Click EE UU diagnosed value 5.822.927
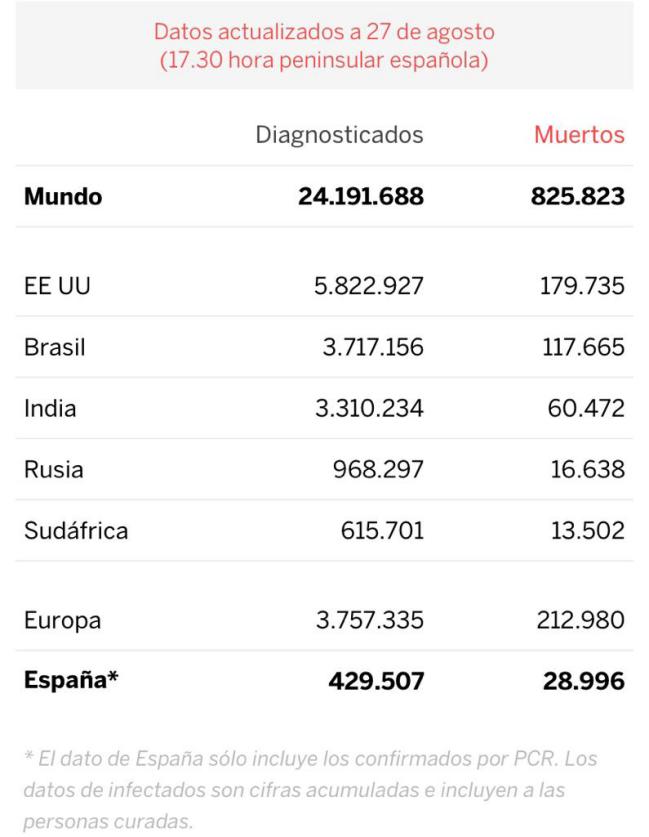The width and height of the screenshot is (649, 837). click(x=369, y=286)
